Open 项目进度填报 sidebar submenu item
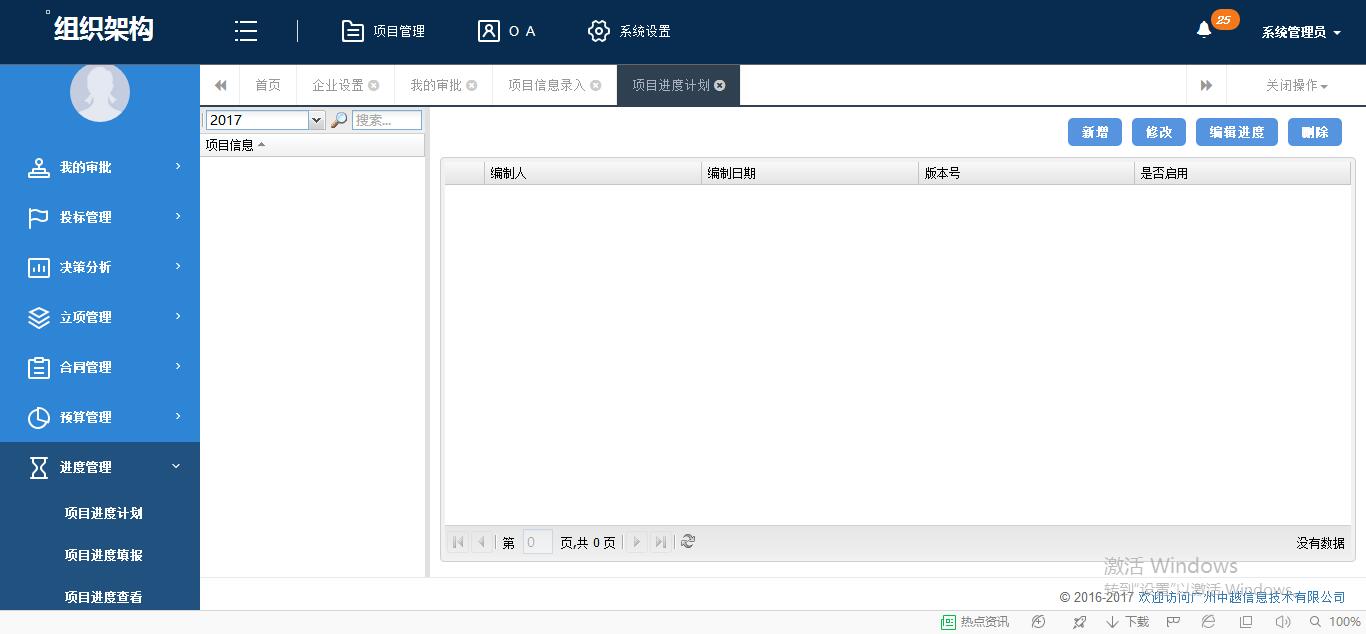1366x634 pixels. coord(104,555)
